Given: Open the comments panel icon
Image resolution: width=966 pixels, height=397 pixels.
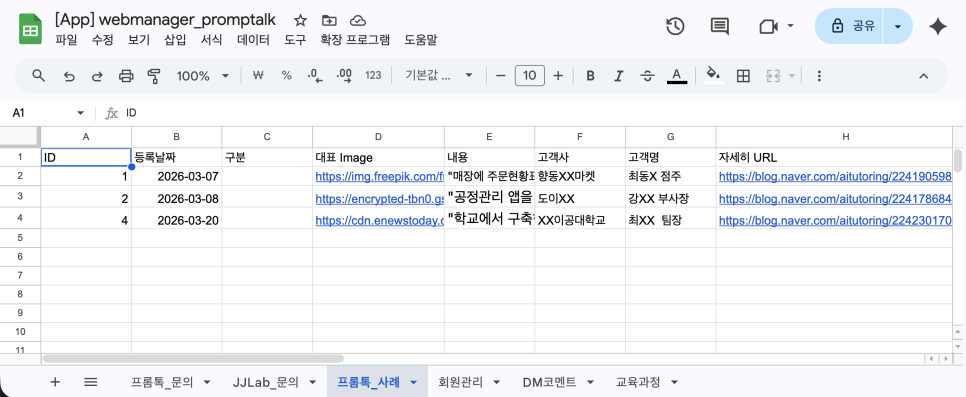Looking at the screenshot, I should click(x=720, y=27).
